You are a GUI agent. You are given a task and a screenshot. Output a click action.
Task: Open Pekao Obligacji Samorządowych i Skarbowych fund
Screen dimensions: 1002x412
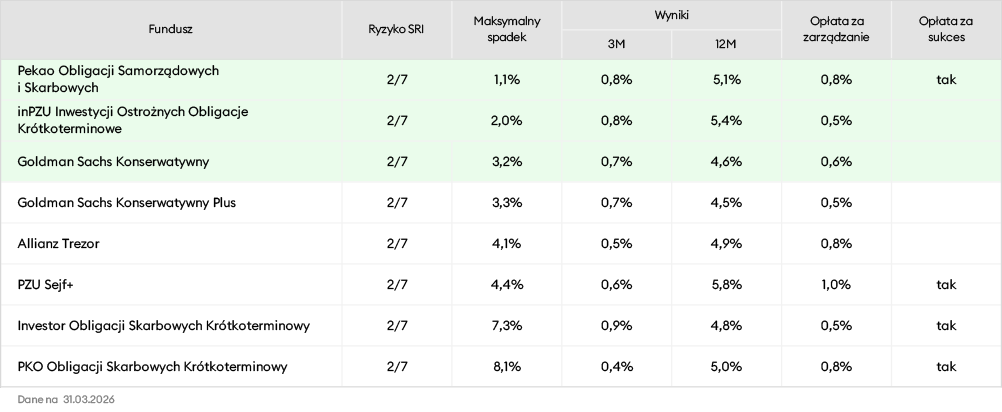tap(118, 80)
